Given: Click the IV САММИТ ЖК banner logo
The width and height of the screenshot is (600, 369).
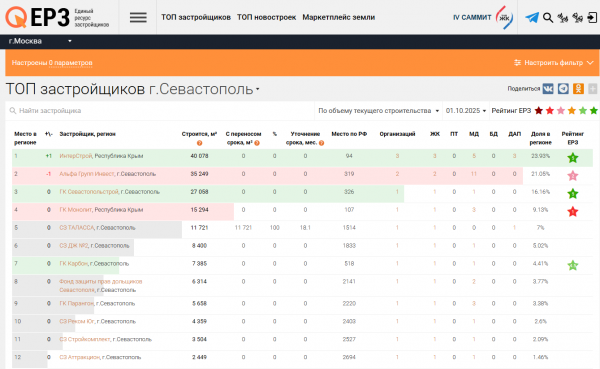Looking at the screenshot, I should 483,18.
